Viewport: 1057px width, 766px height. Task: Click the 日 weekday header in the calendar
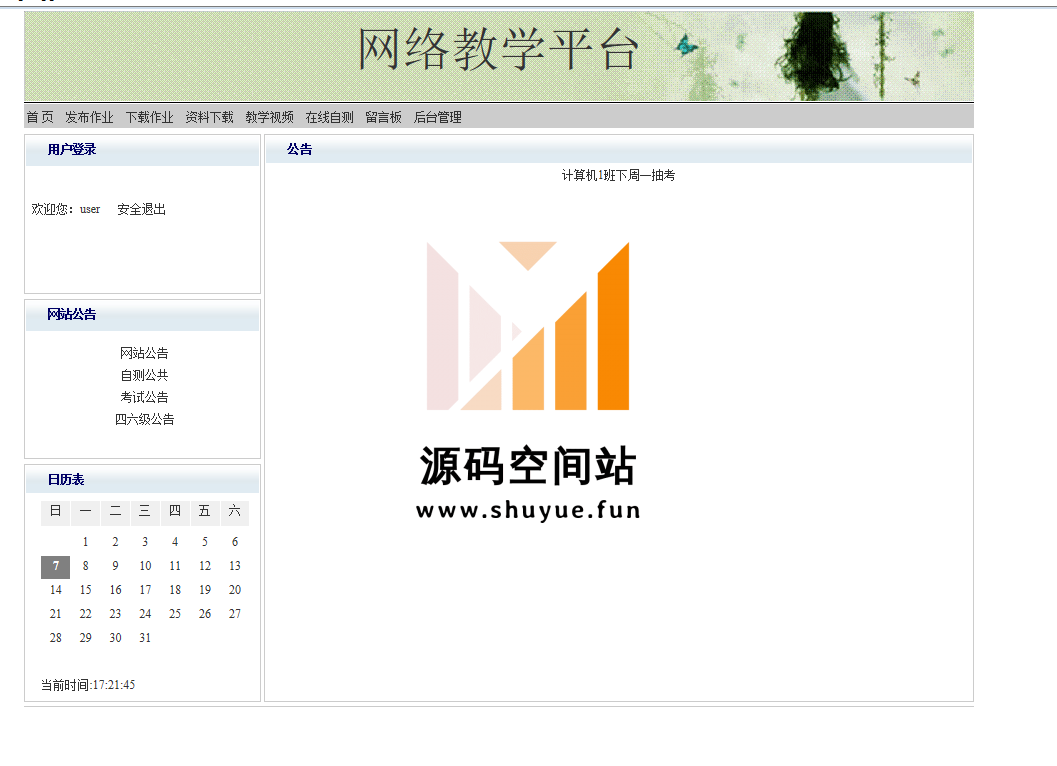[x=55, y=511]
